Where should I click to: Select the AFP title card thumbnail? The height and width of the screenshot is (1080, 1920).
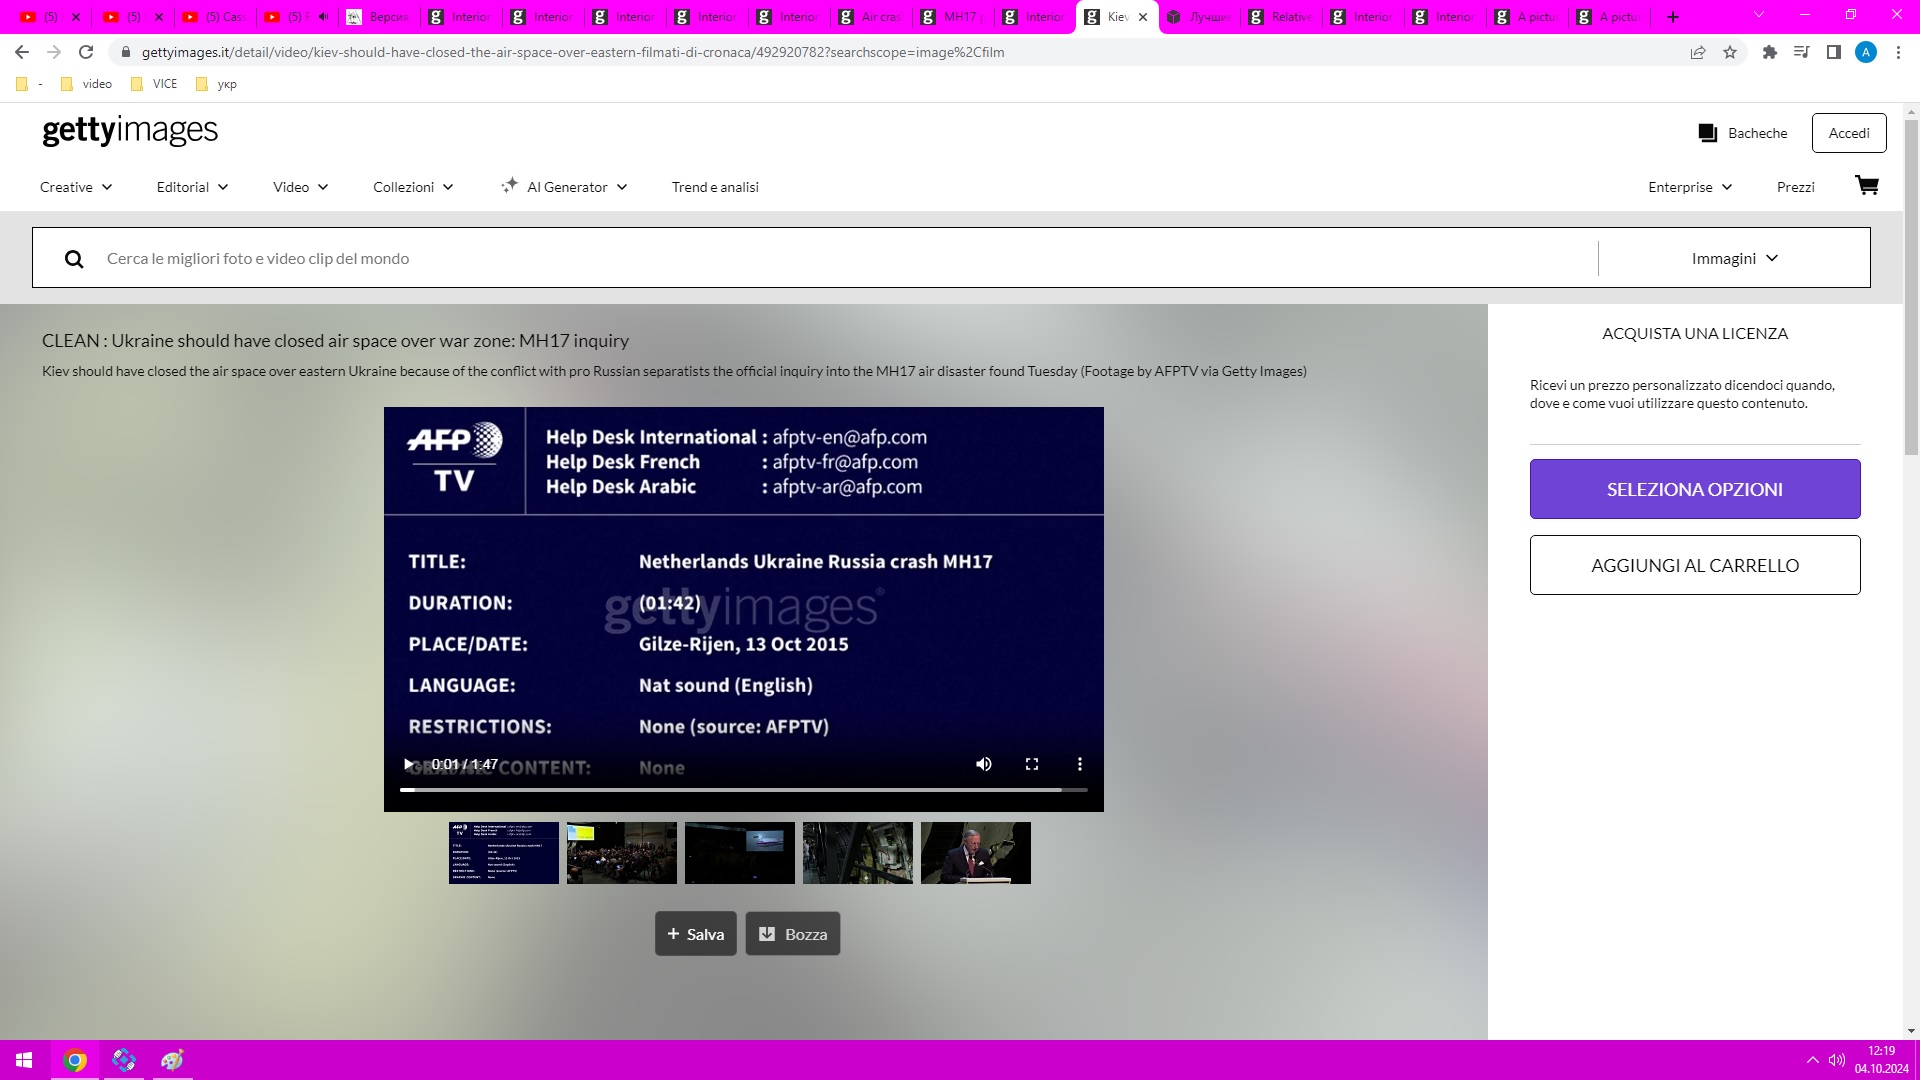pos(504,853)
